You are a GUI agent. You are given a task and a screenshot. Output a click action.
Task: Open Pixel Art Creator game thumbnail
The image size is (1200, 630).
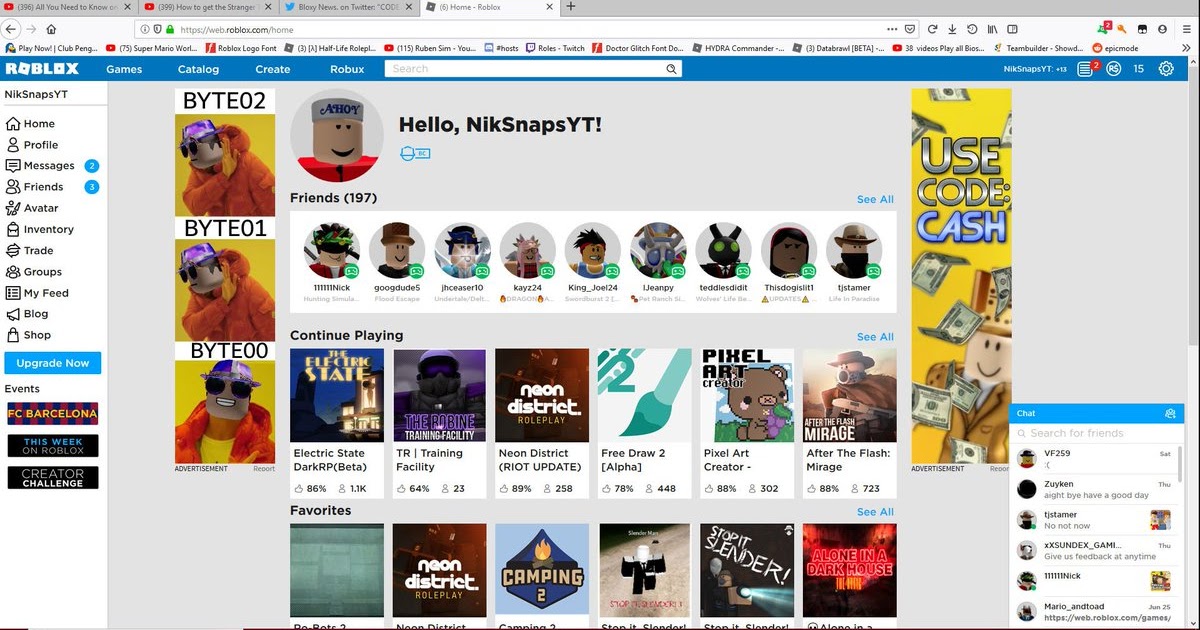[747, 395]
